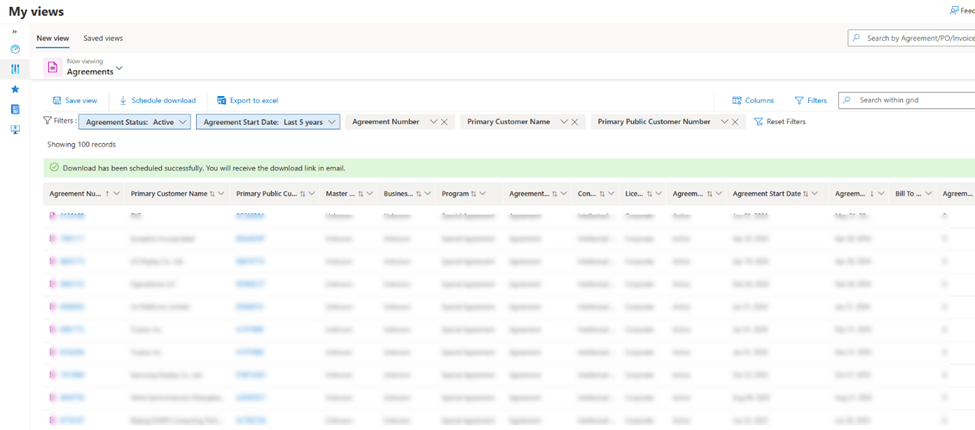Click the pink Agreements document icon
Screen dimensions: 975x430
click(52, 67)
